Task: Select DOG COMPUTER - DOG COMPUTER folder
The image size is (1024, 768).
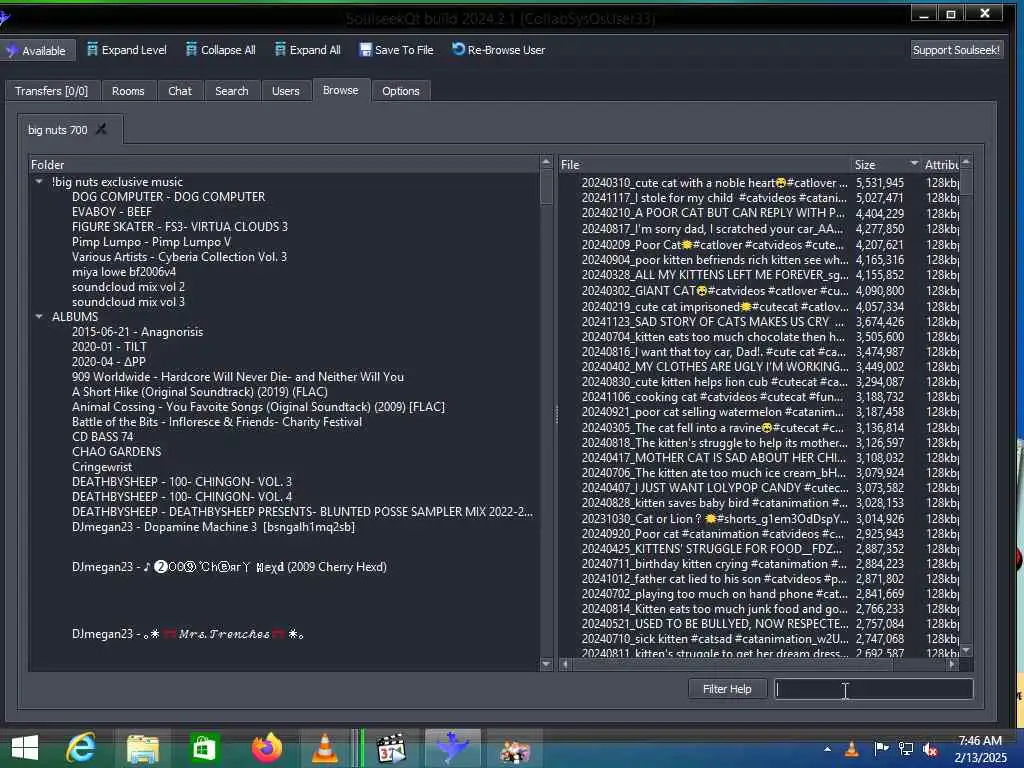Action: pos(168,197)
